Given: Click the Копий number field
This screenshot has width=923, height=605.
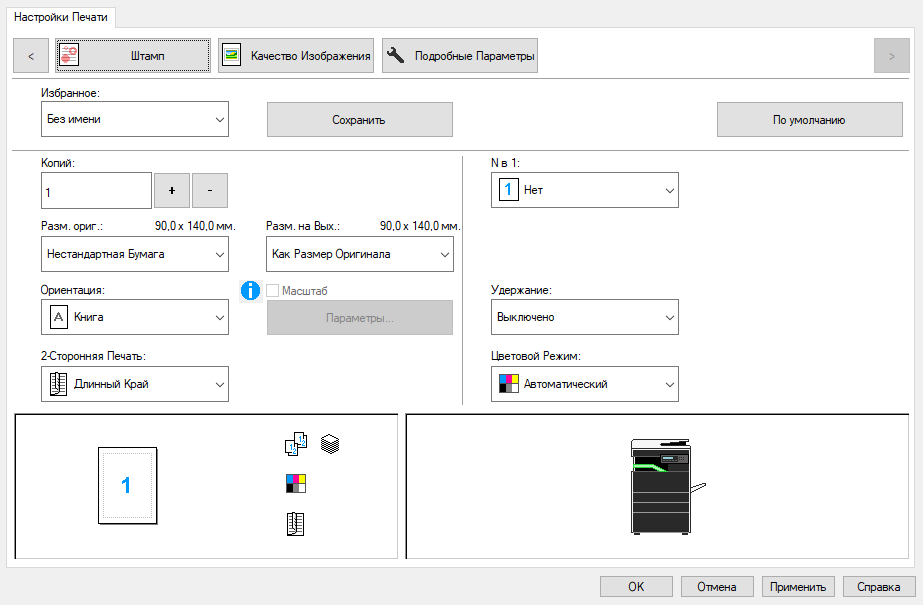Looking at the screenshot, I should click(x=97, y=191).
